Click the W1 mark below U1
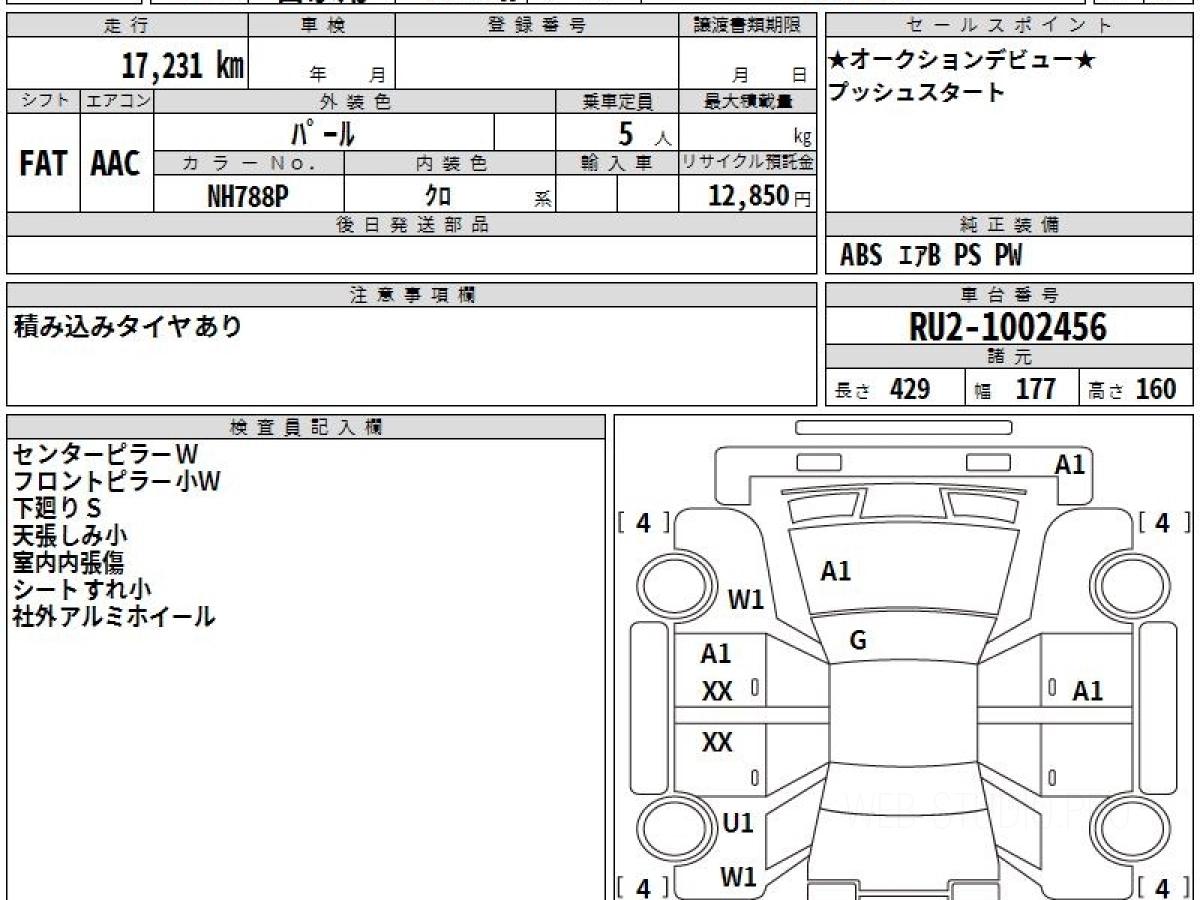Screen dimensions: 1200x900 [739, 877]
